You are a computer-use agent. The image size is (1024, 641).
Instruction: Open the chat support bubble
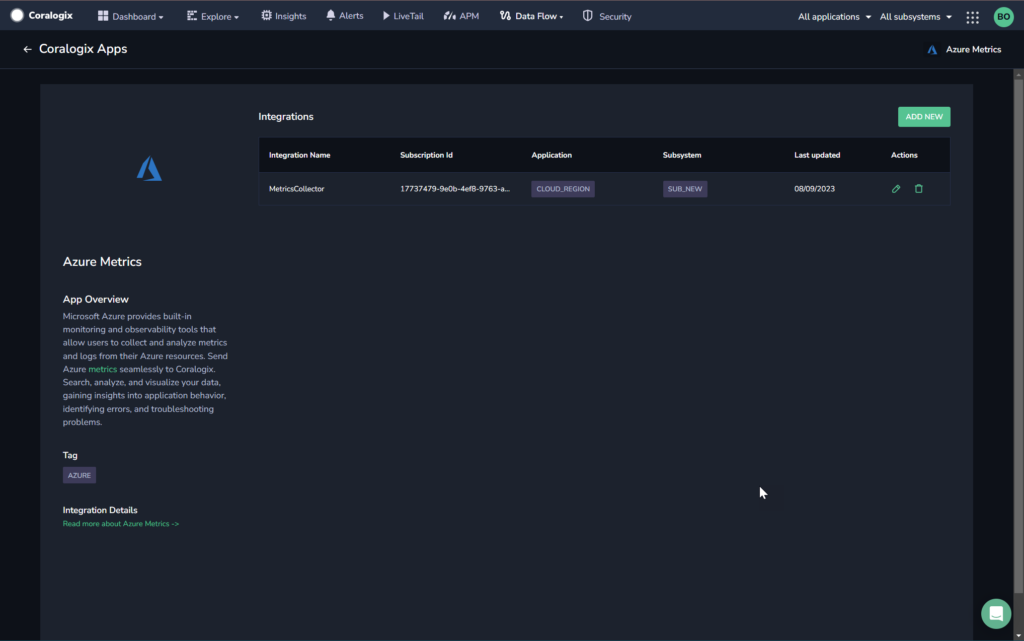pos(995,614)
